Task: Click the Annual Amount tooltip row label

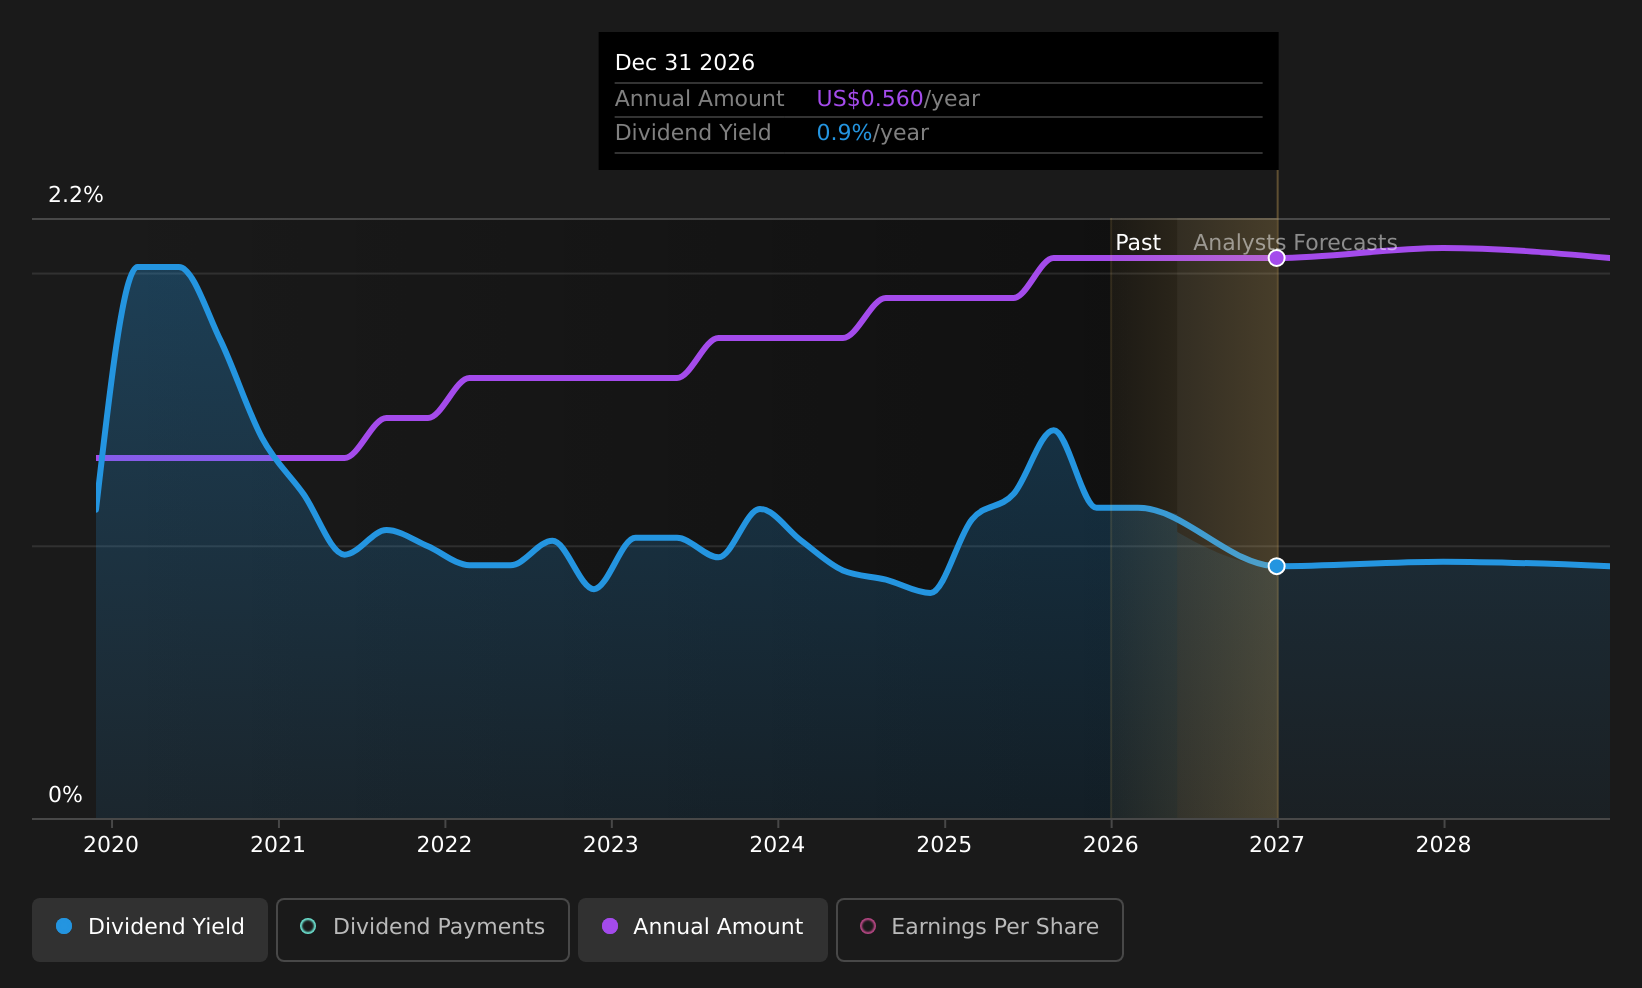Action: pos(699,99)
